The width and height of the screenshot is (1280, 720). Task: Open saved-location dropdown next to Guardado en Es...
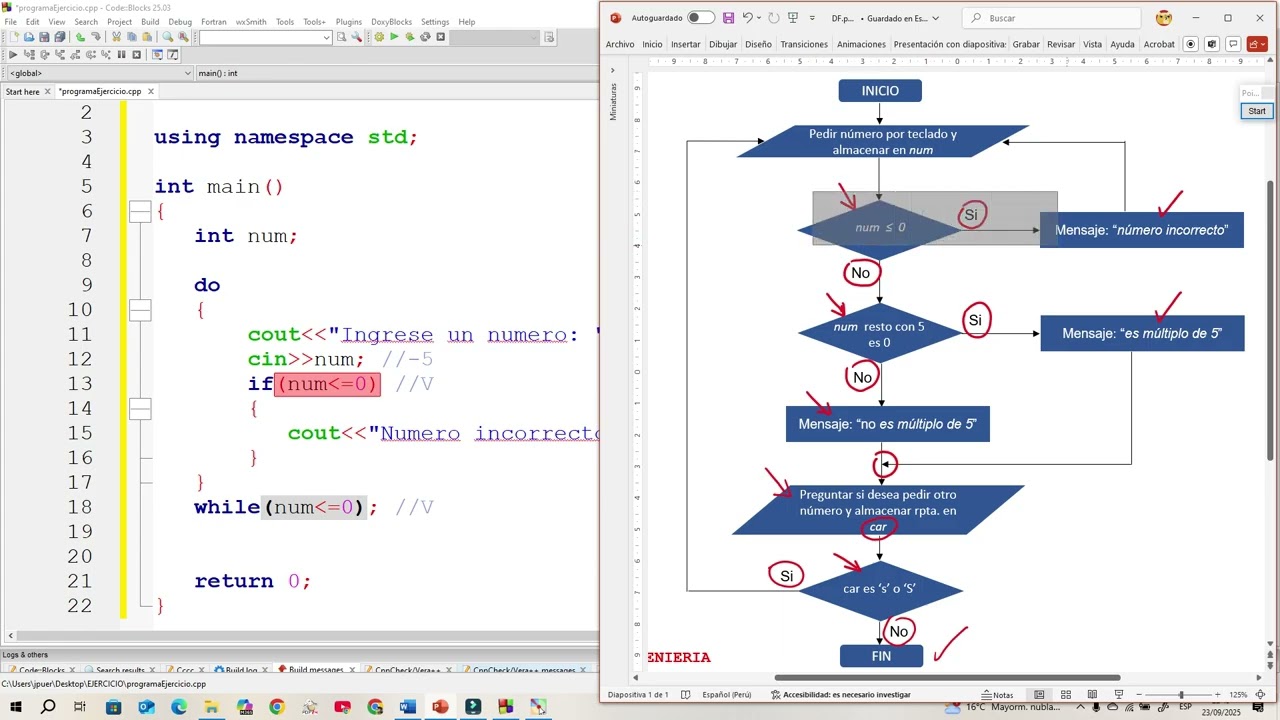pyautogui.click(x=935, y=18)
